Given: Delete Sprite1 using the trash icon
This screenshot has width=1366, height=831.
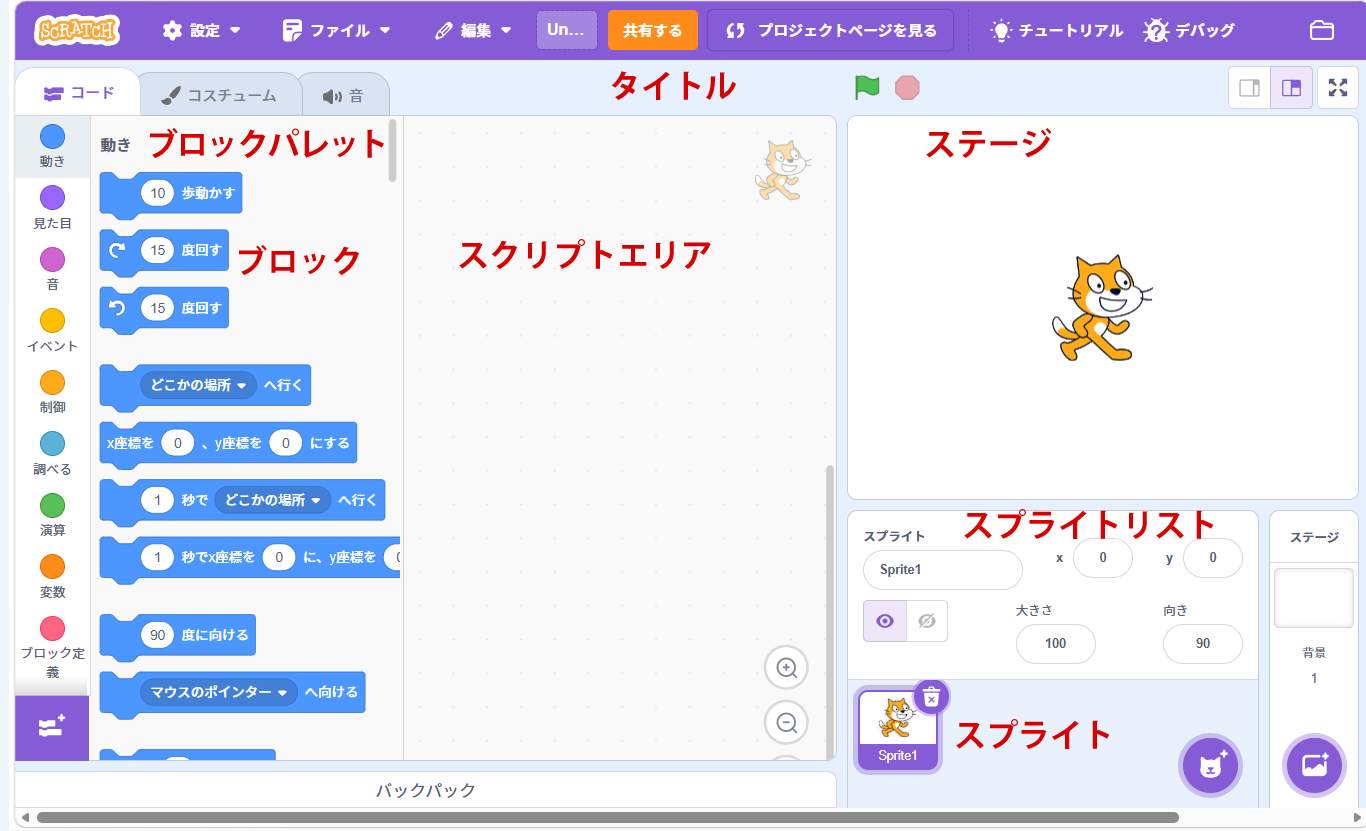Looking at the screenshot, I should pos(931,697).
